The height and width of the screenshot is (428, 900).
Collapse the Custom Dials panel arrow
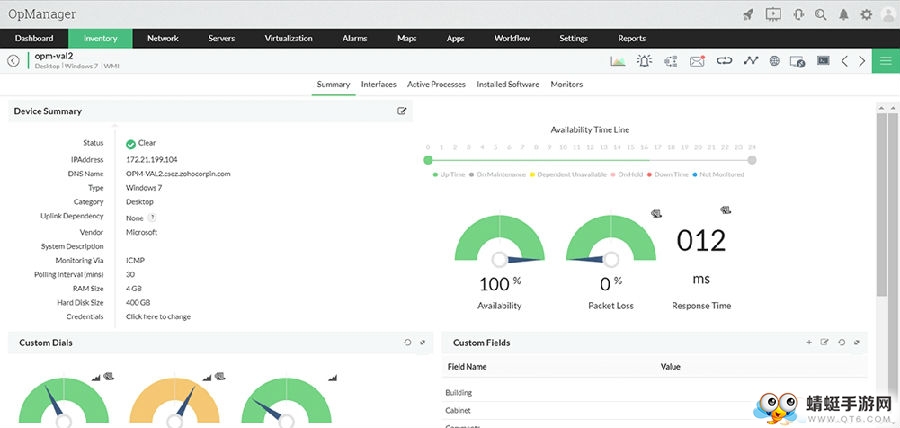(x=422, y=343)
